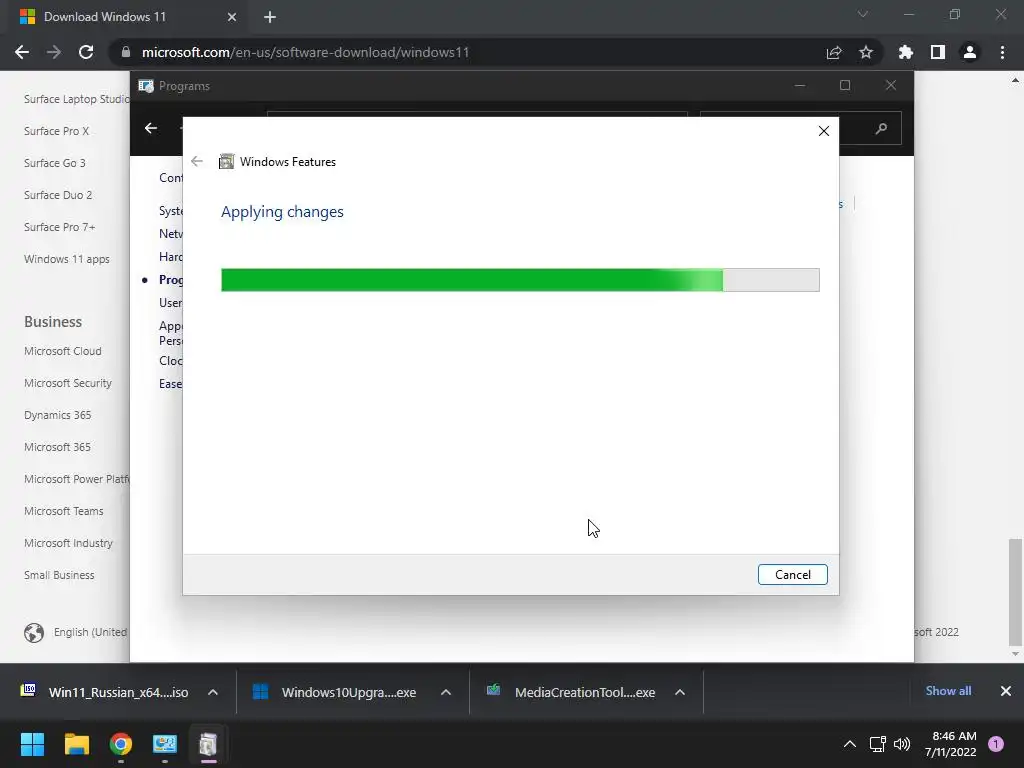Viewport: 1024px width, 768px height.
Task: Open Microsoft 365 link
Action: (x=57, y=447)
